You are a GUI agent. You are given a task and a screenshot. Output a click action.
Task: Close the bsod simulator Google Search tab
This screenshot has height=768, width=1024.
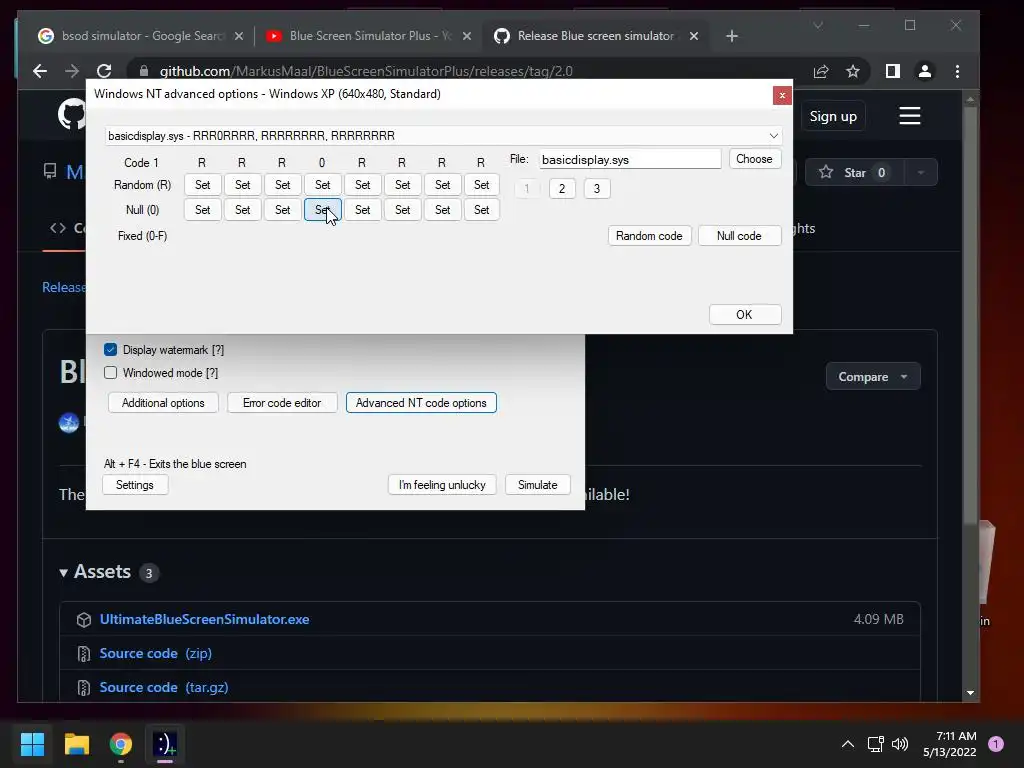click(239, 36)
